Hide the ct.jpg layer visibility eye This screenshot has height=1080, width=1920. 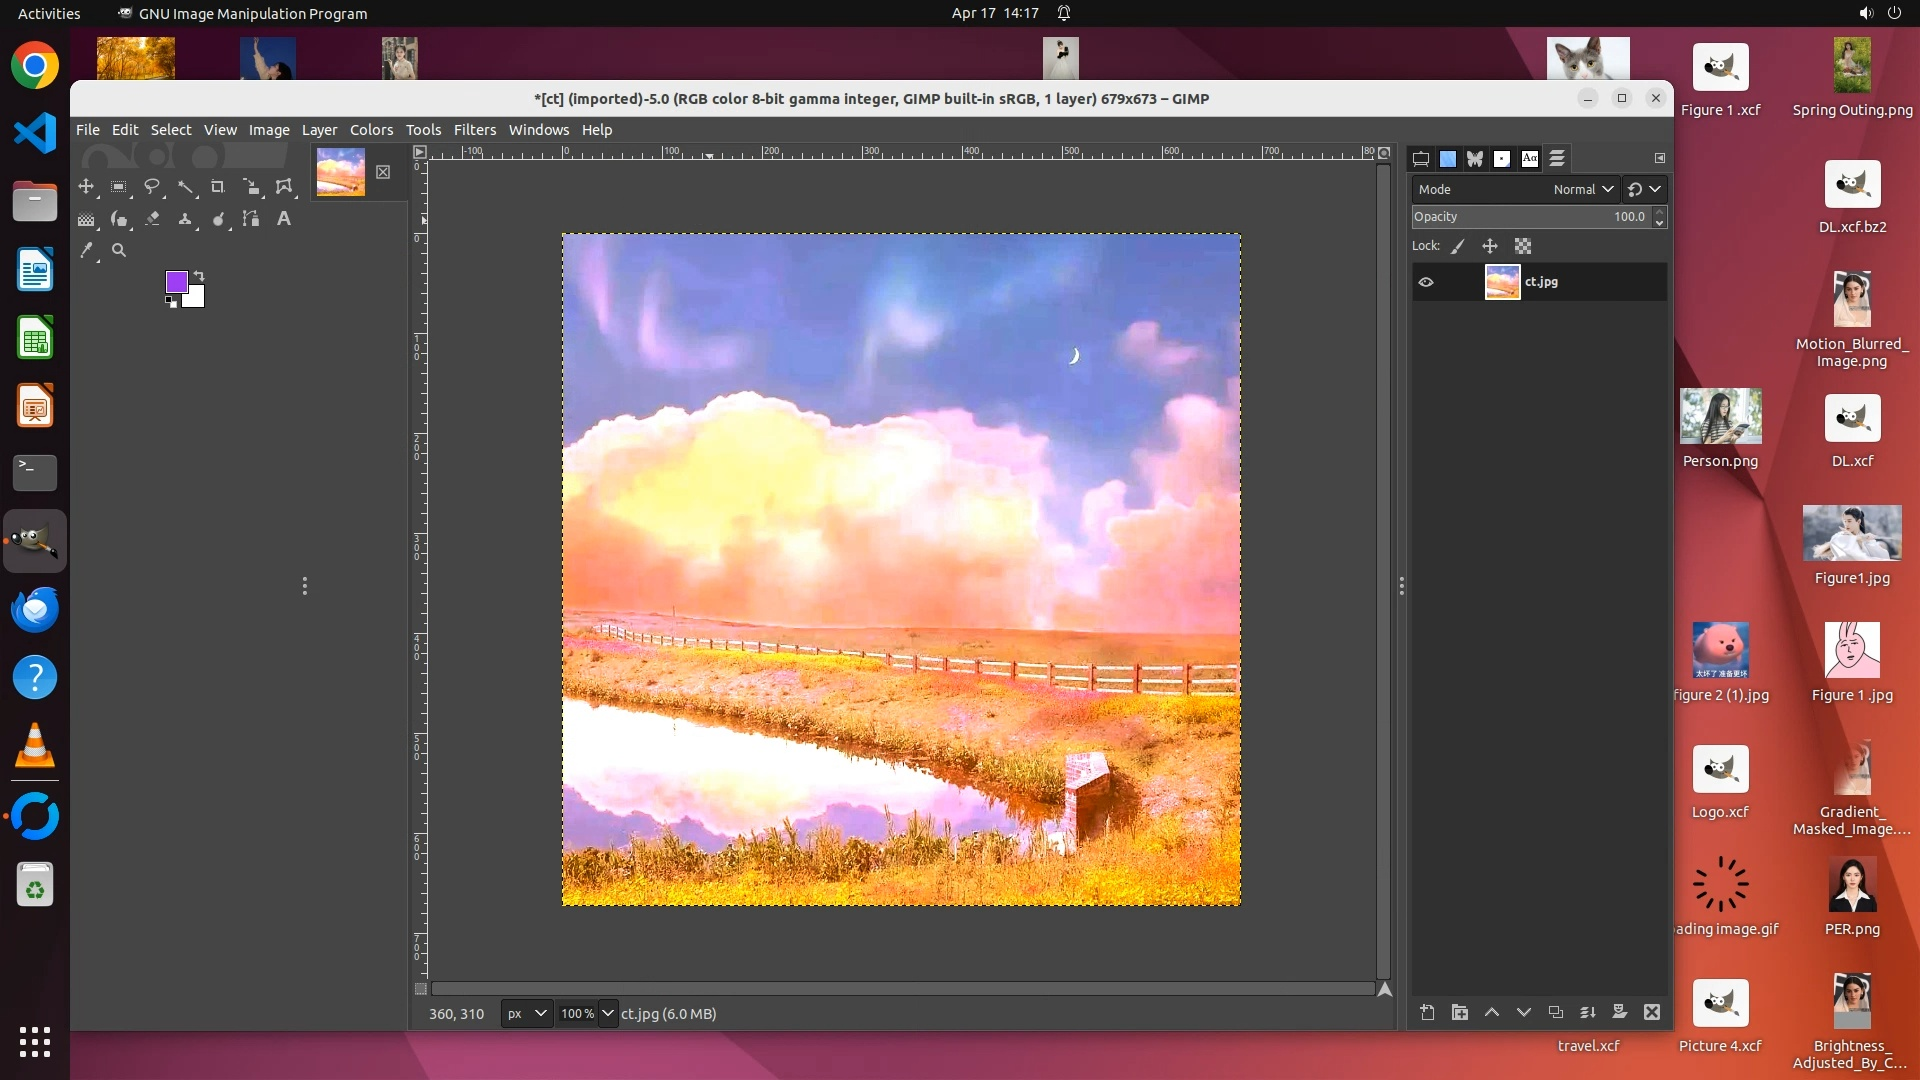pyautogui.click(x=1426, y=283)
